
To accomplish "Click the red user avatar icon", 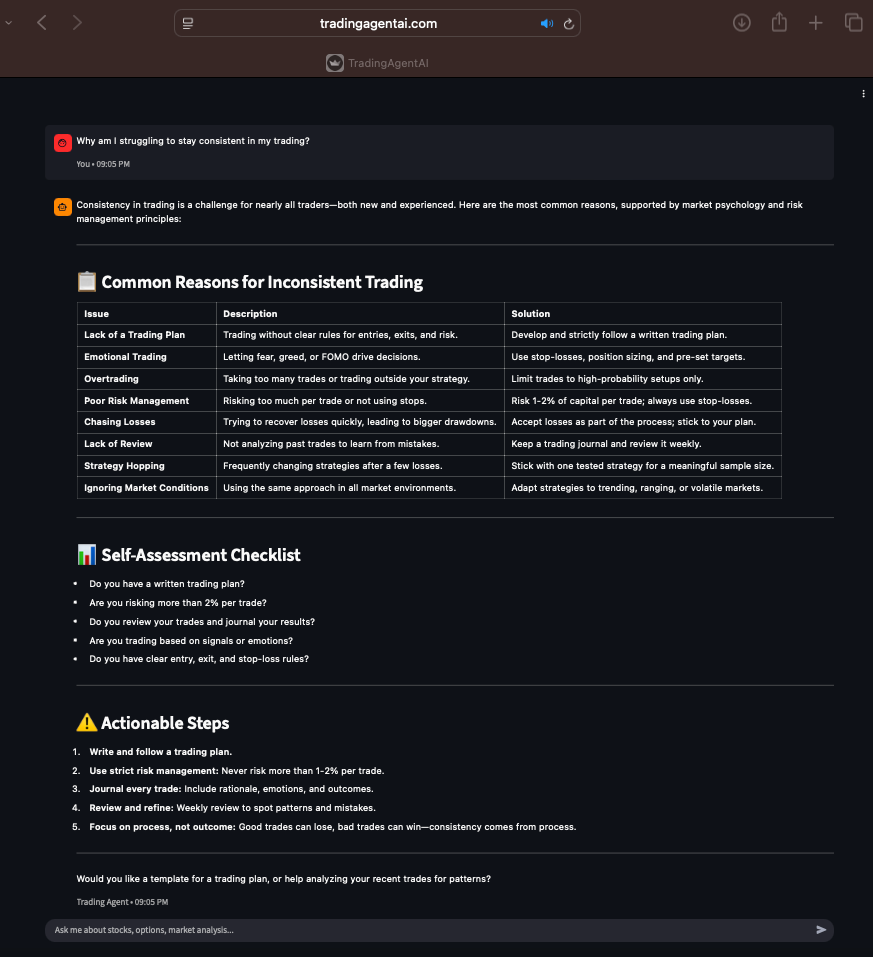I will [62, 142].
